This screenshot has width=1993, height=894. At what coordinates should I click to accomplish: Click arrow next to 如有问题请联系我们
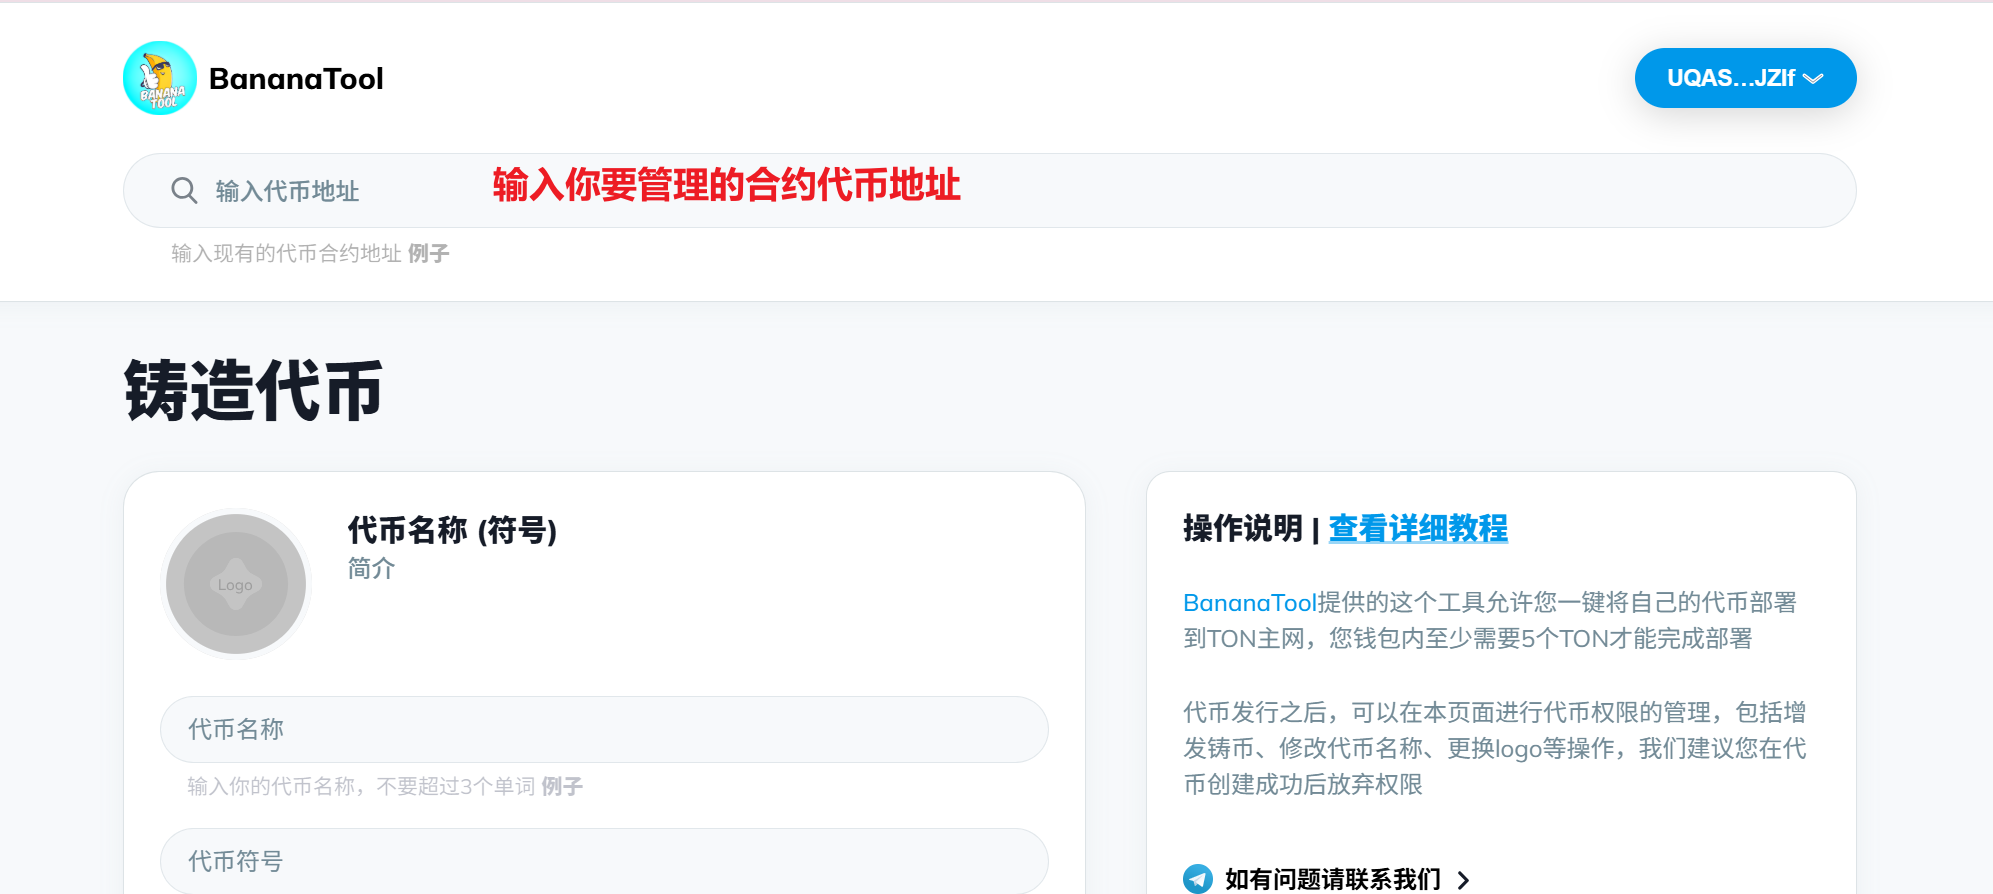tap(1464, 880)
